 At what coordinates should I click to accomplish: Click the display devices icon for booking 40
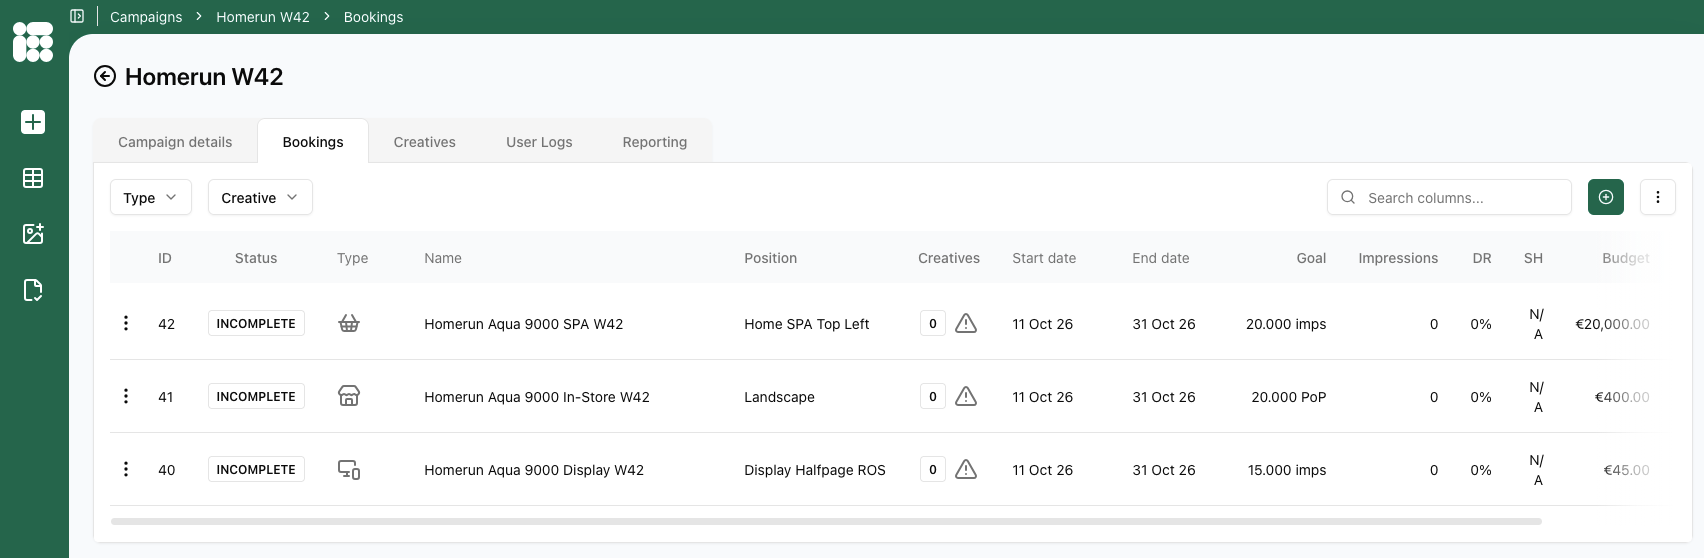click(x=349, y=469)
